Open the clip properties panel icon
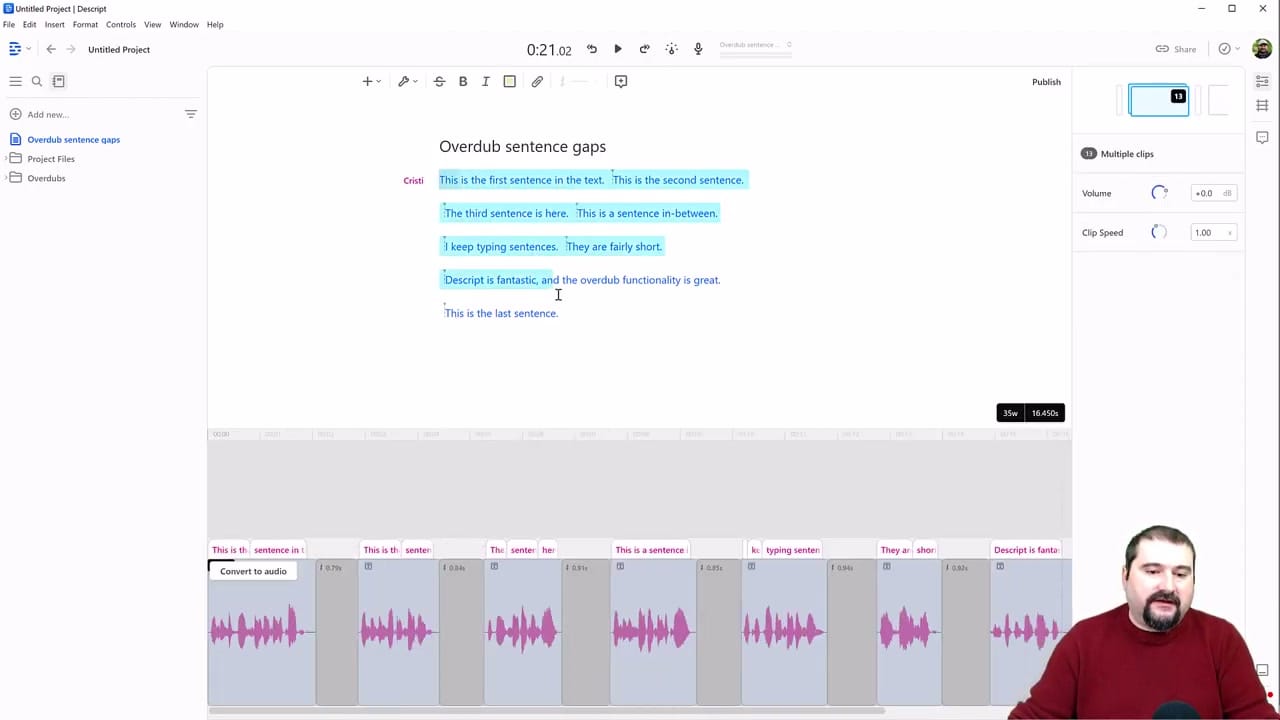This screenshot has height=720, width=1280. tap(1262, 81)
